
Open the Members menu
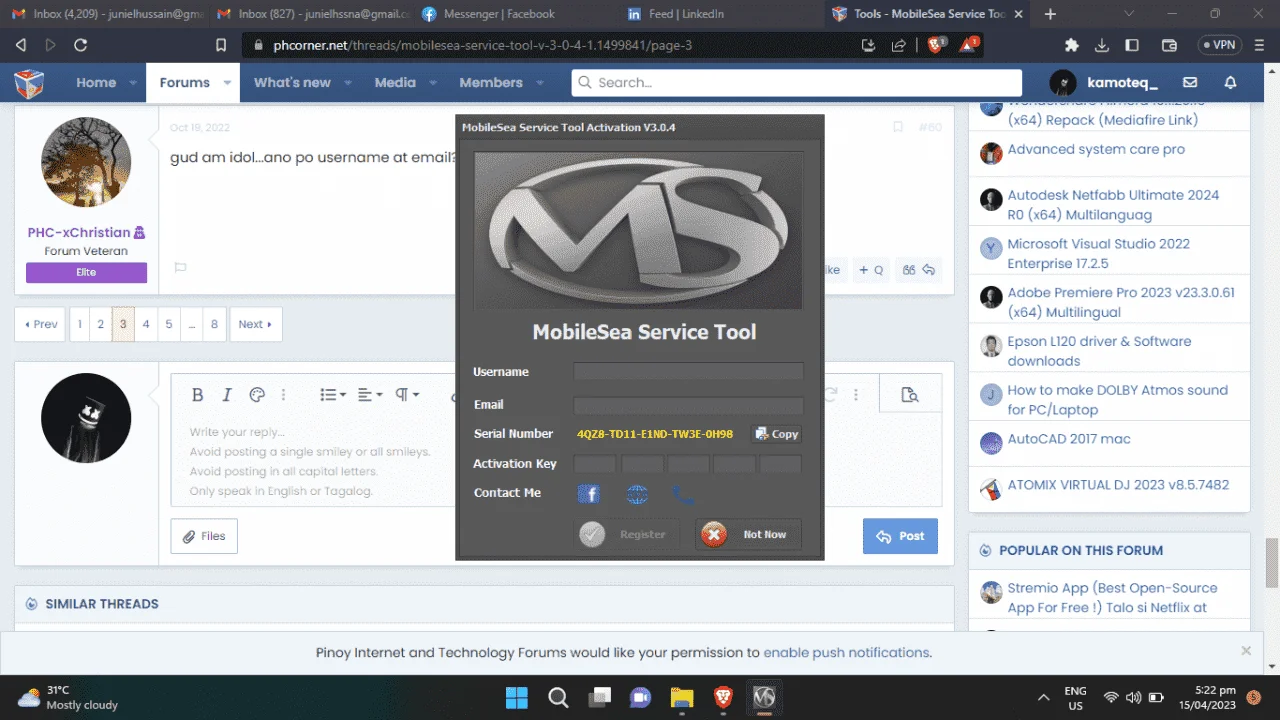[491, 83]
